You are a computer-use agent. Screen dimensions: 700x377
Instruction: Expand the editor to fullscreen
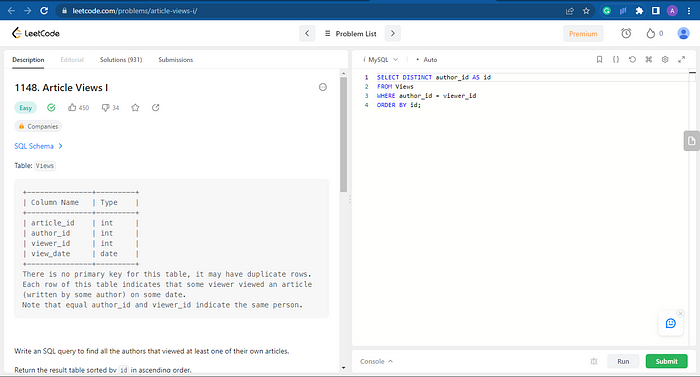click(681, 59)
